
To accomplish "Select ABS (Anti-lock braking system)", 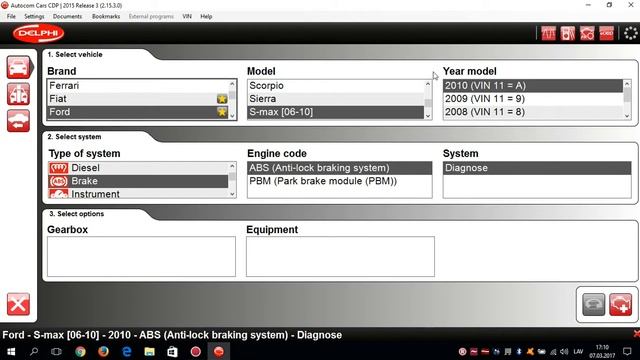I will click(x=340, y=168).
